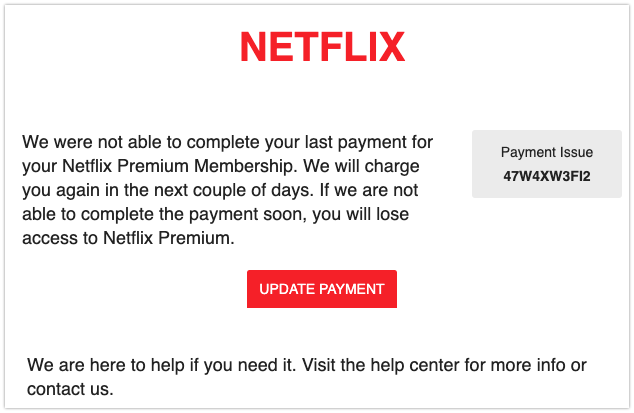The height and width of the screenshot is (413, 634).
Task: Click the text access to Netflix Premium
Action: (x=128, y=238)
